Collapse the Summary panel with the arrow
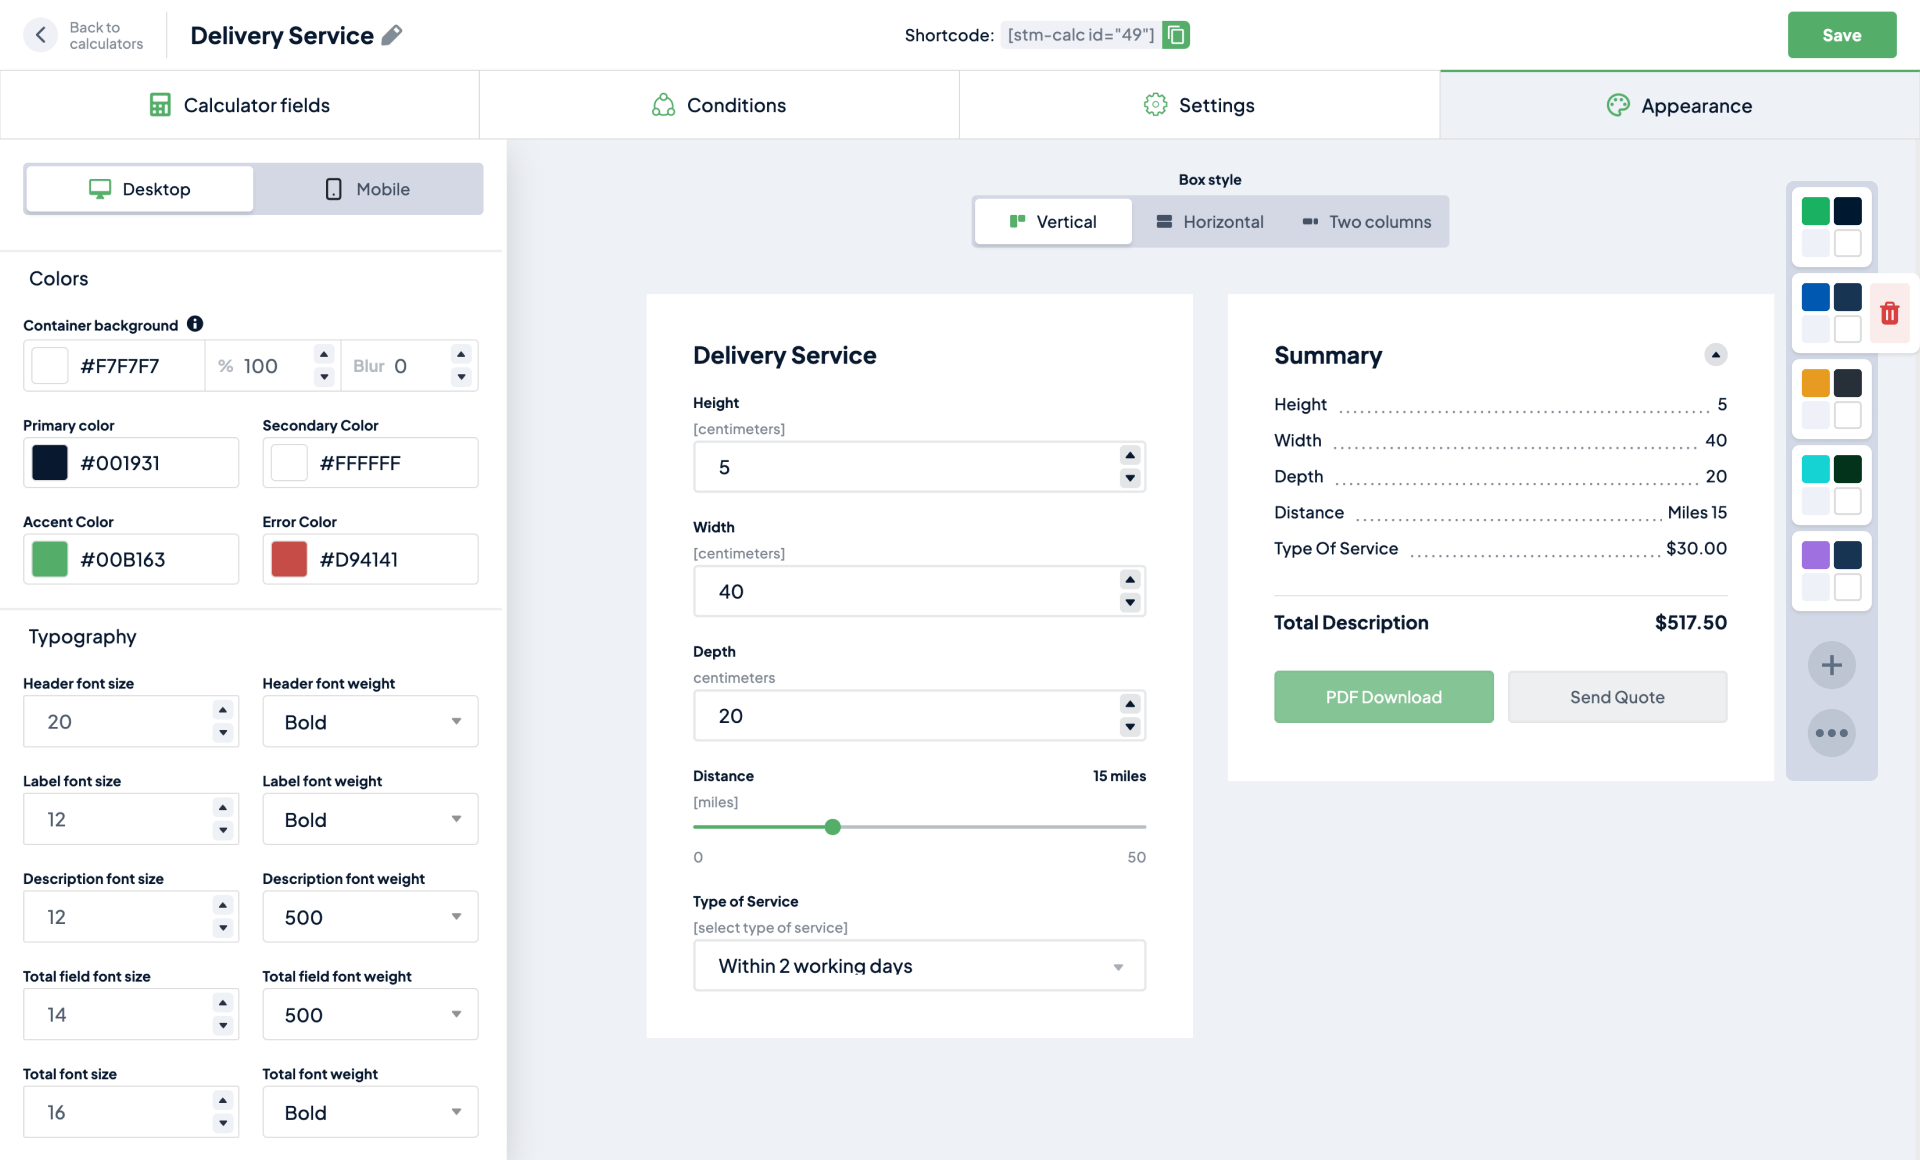This screenshot has height=1160, width=1920. tap(1716, 354)
